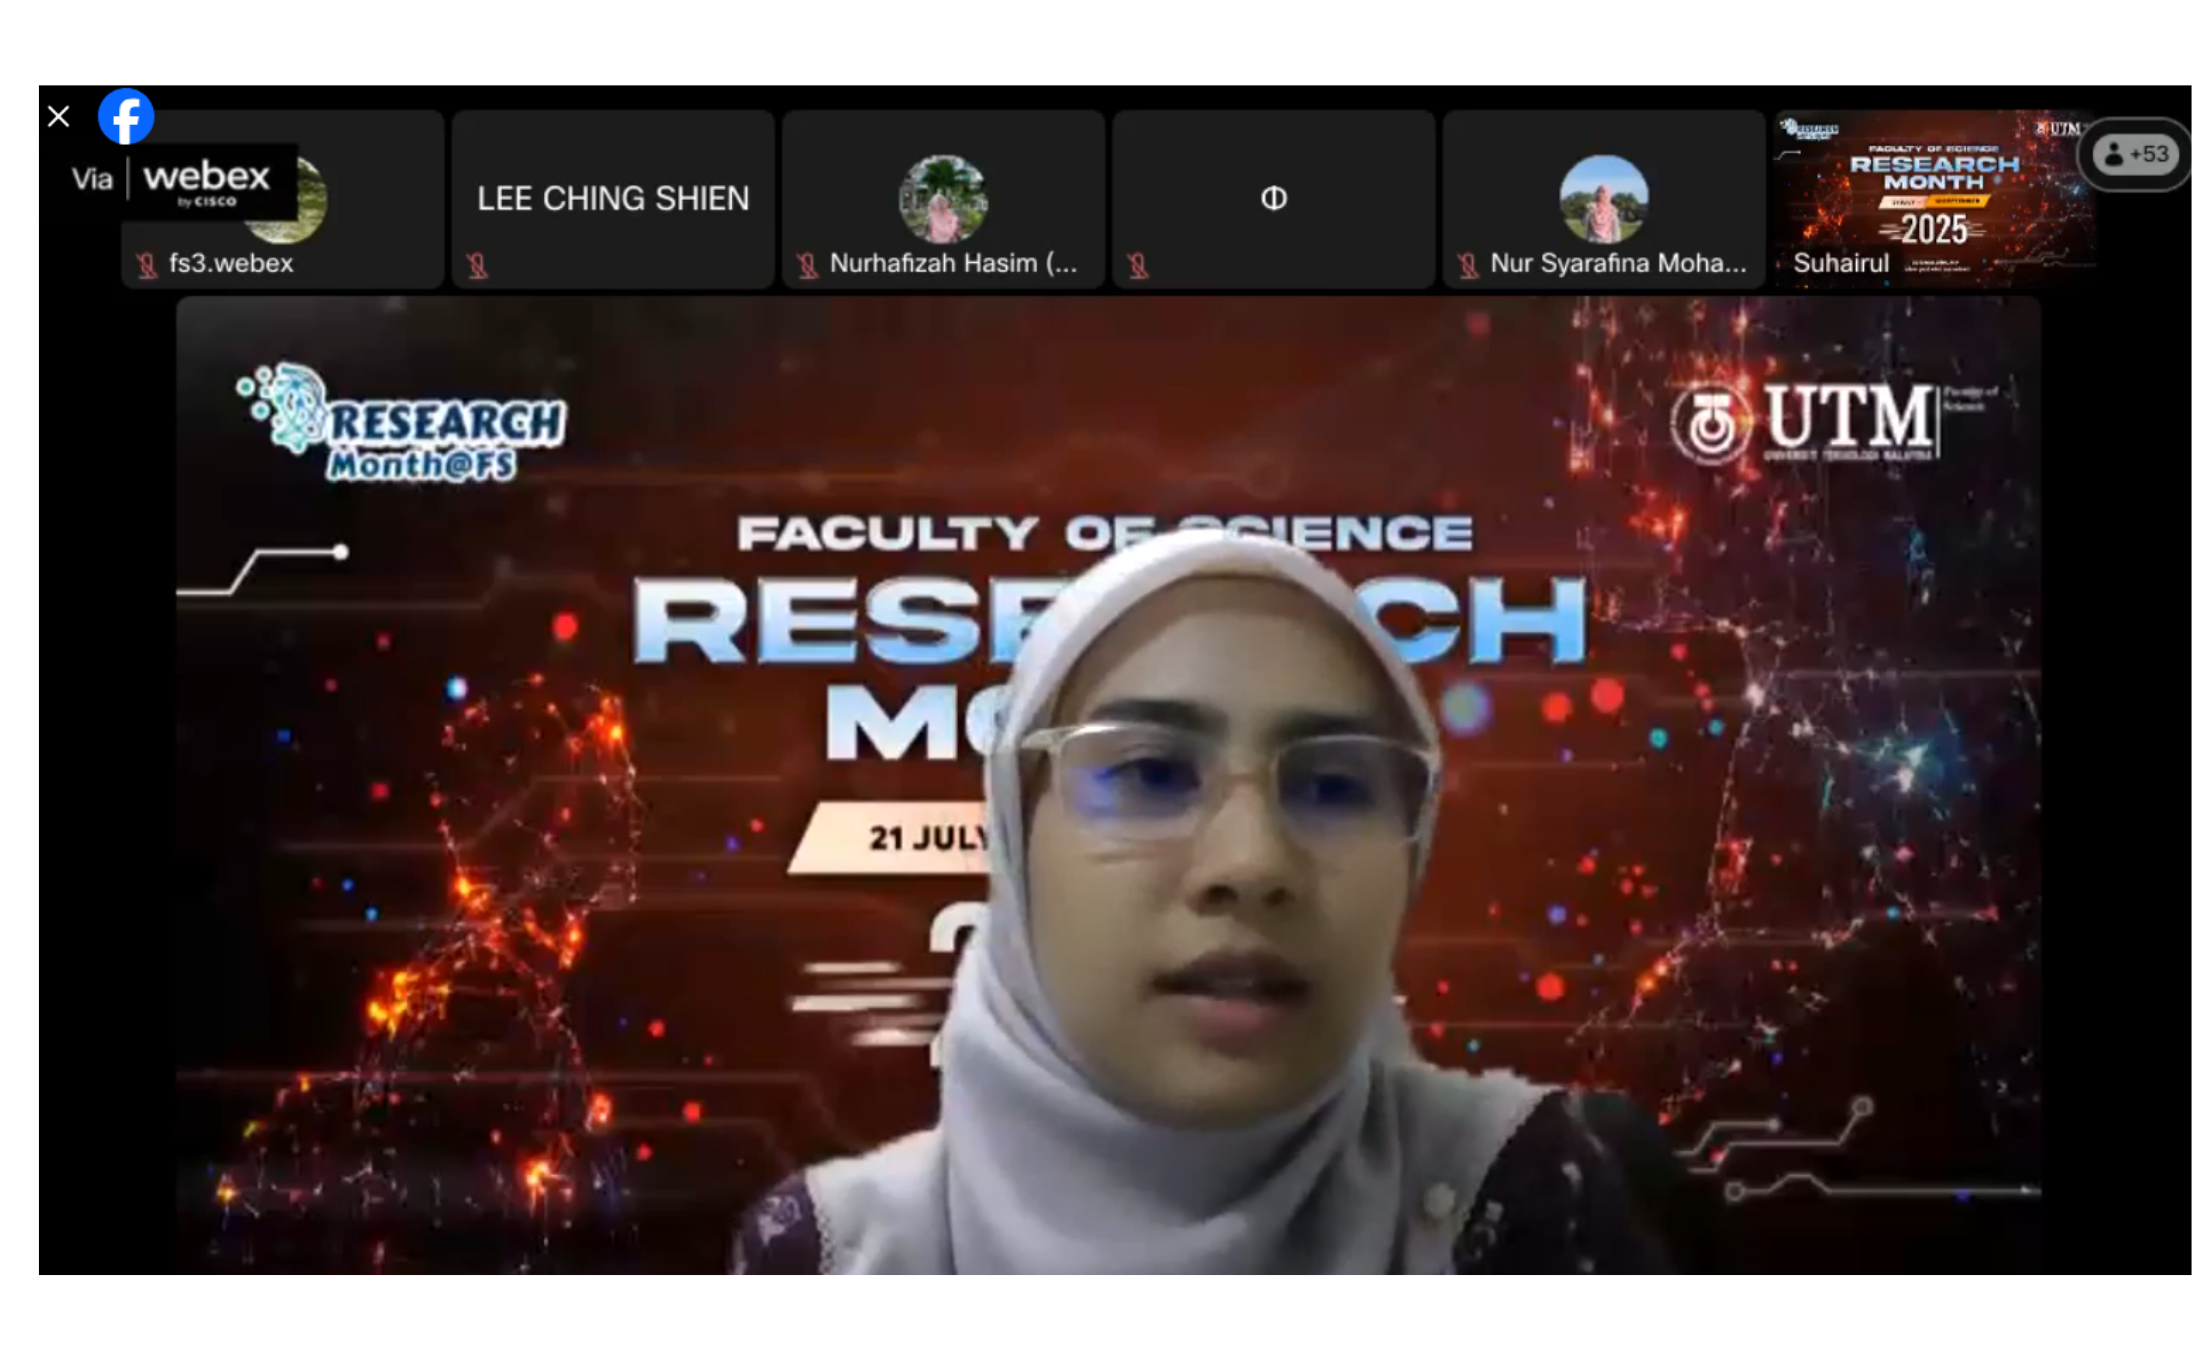Viewport: 2192px width, 1360px height.
Task: Click the Webex by Cisco logo
Action: pyautogui.click(x=206, y=181)
